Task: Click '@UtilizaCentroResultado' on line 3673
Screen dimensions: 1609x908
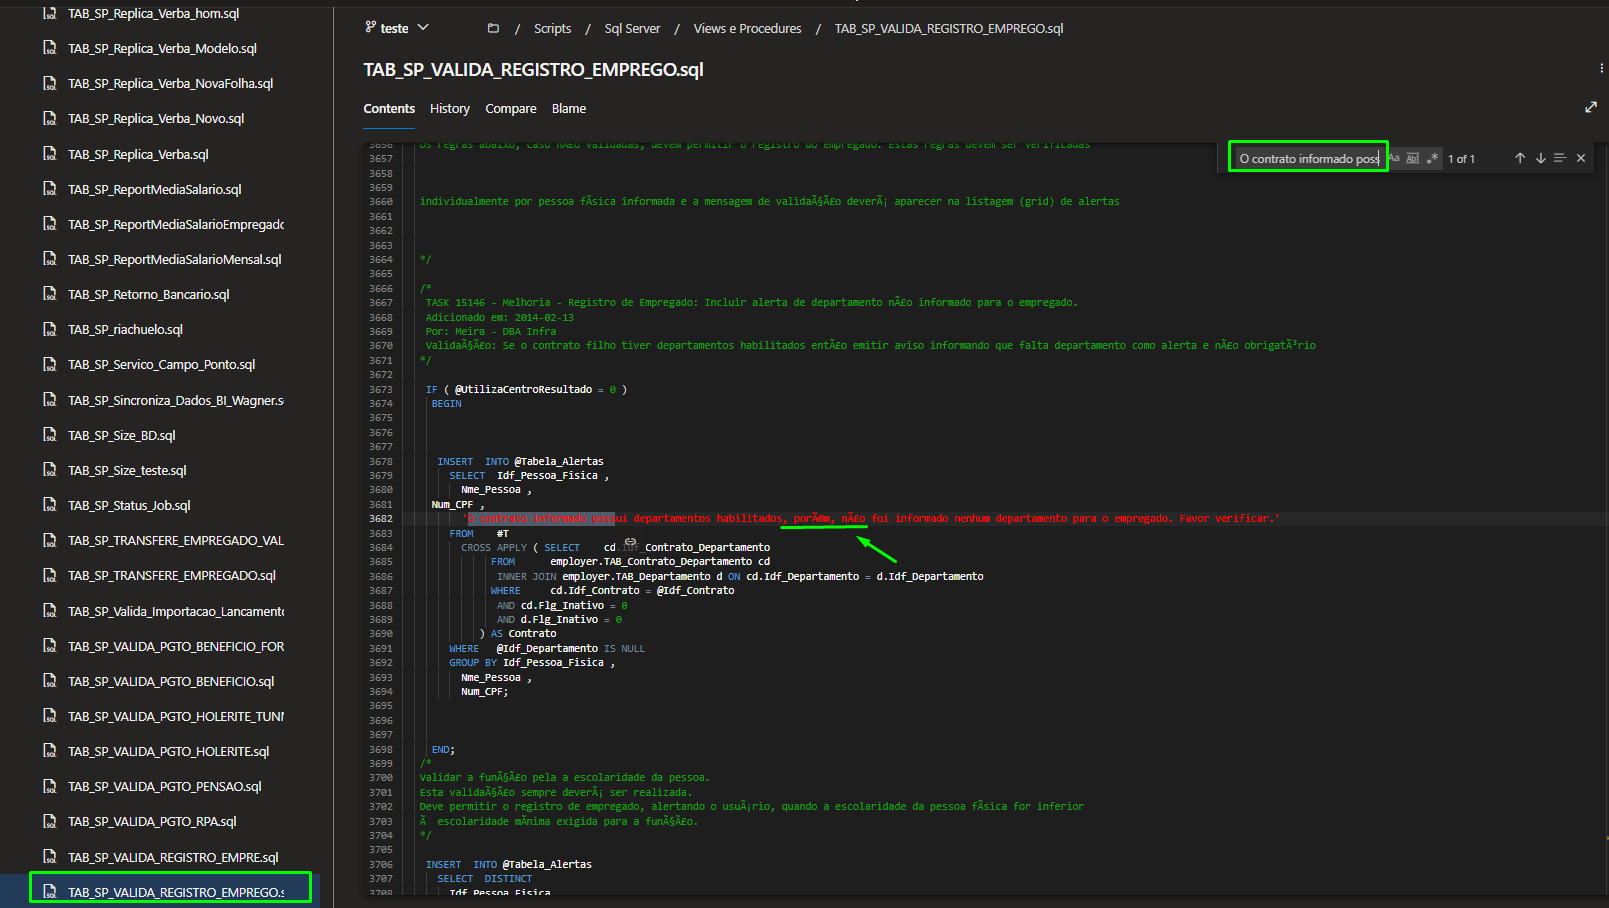Action: tap(523, 389)
